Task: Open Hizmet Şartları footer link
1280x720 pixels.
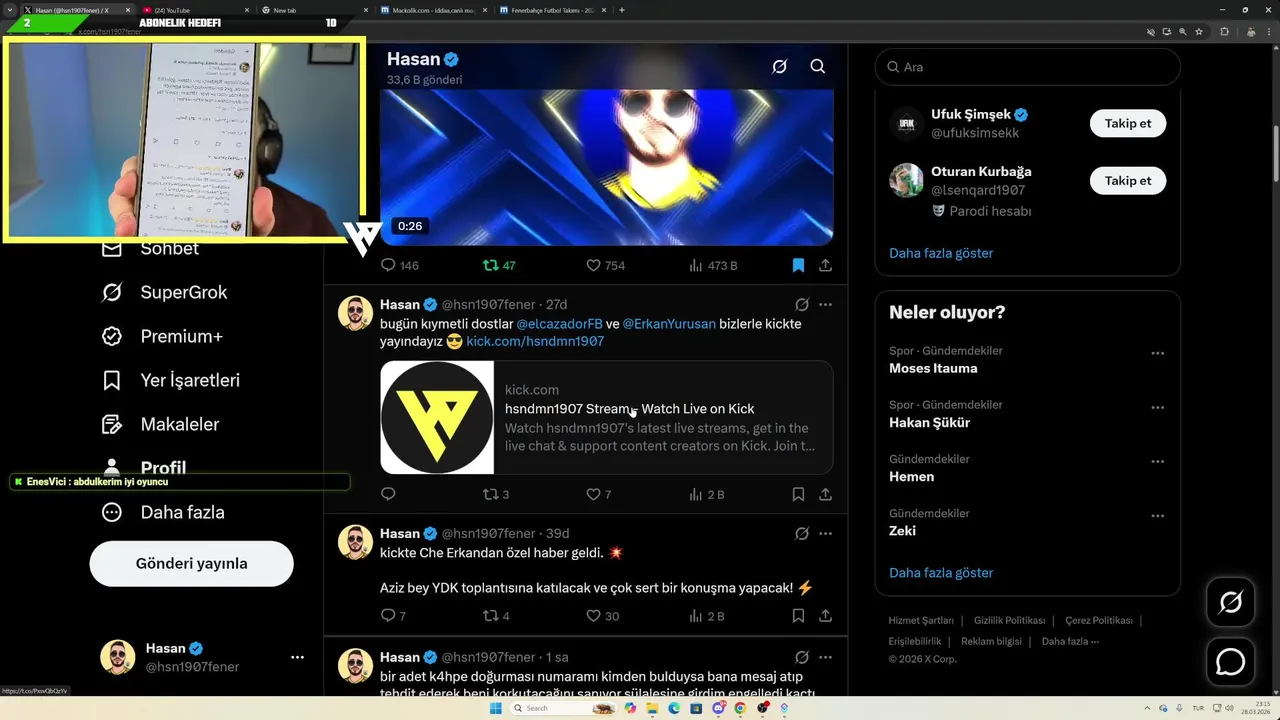Action: pos(921,621)
